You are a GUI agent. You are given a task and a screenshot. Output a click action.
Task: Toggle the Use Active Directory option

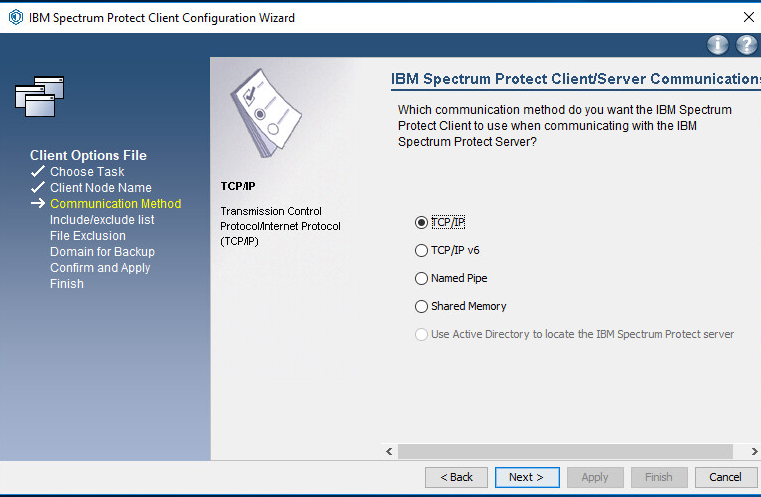pyautogui.click(x=421, y=334)
